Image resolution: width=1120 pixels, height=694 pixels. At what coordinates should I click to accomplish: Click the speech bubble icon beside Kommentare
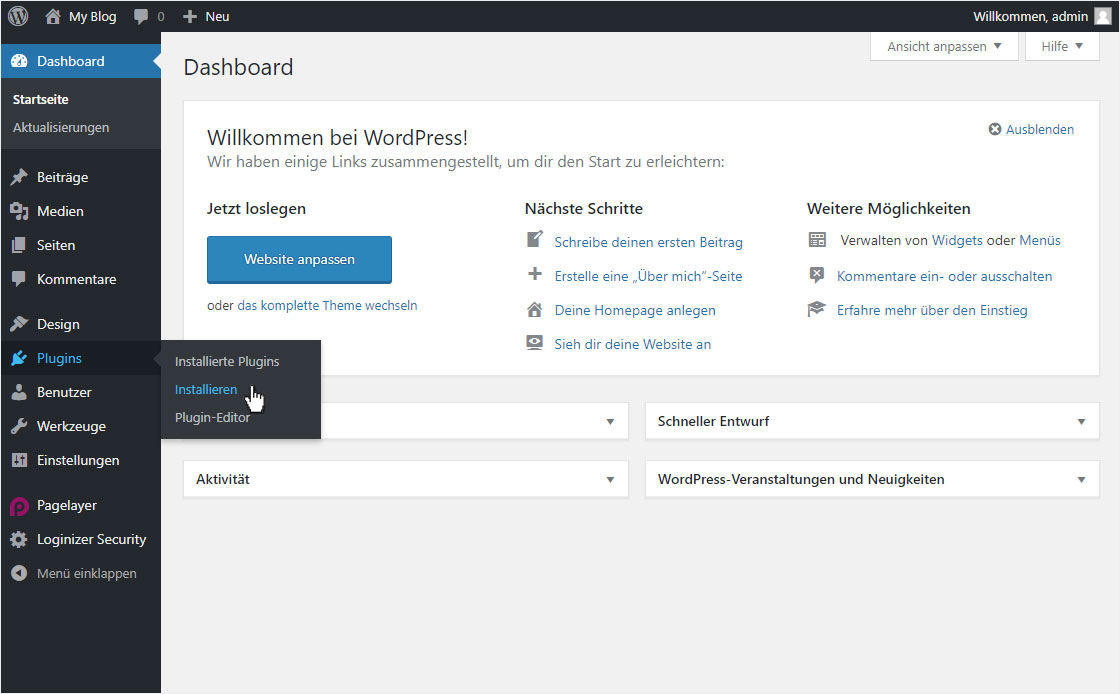point(19,279)
